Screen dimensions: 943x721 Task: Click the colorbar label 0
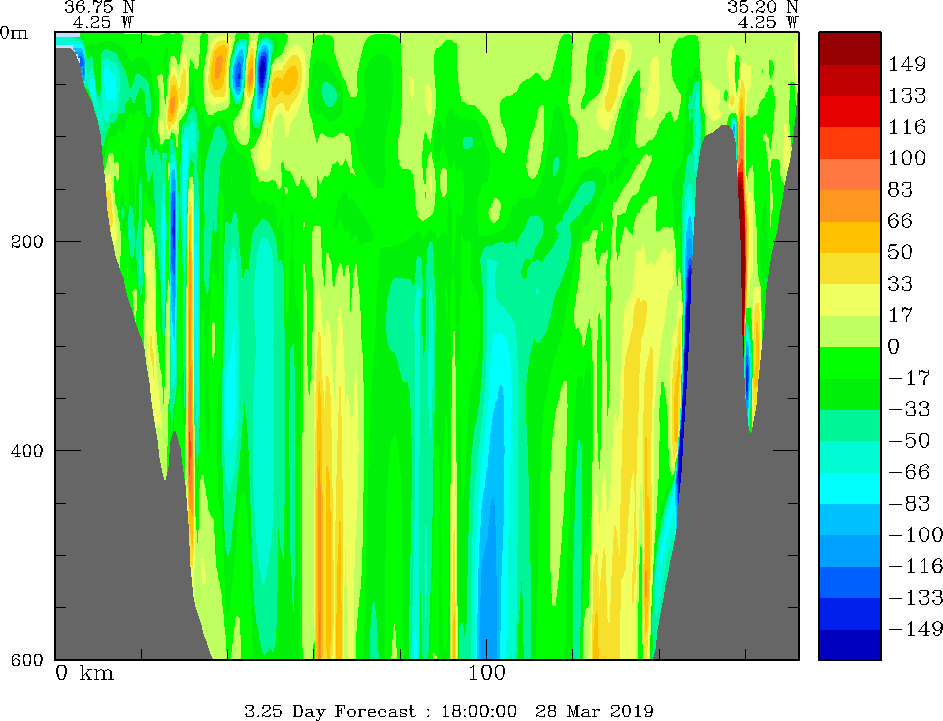coord(894,346)
